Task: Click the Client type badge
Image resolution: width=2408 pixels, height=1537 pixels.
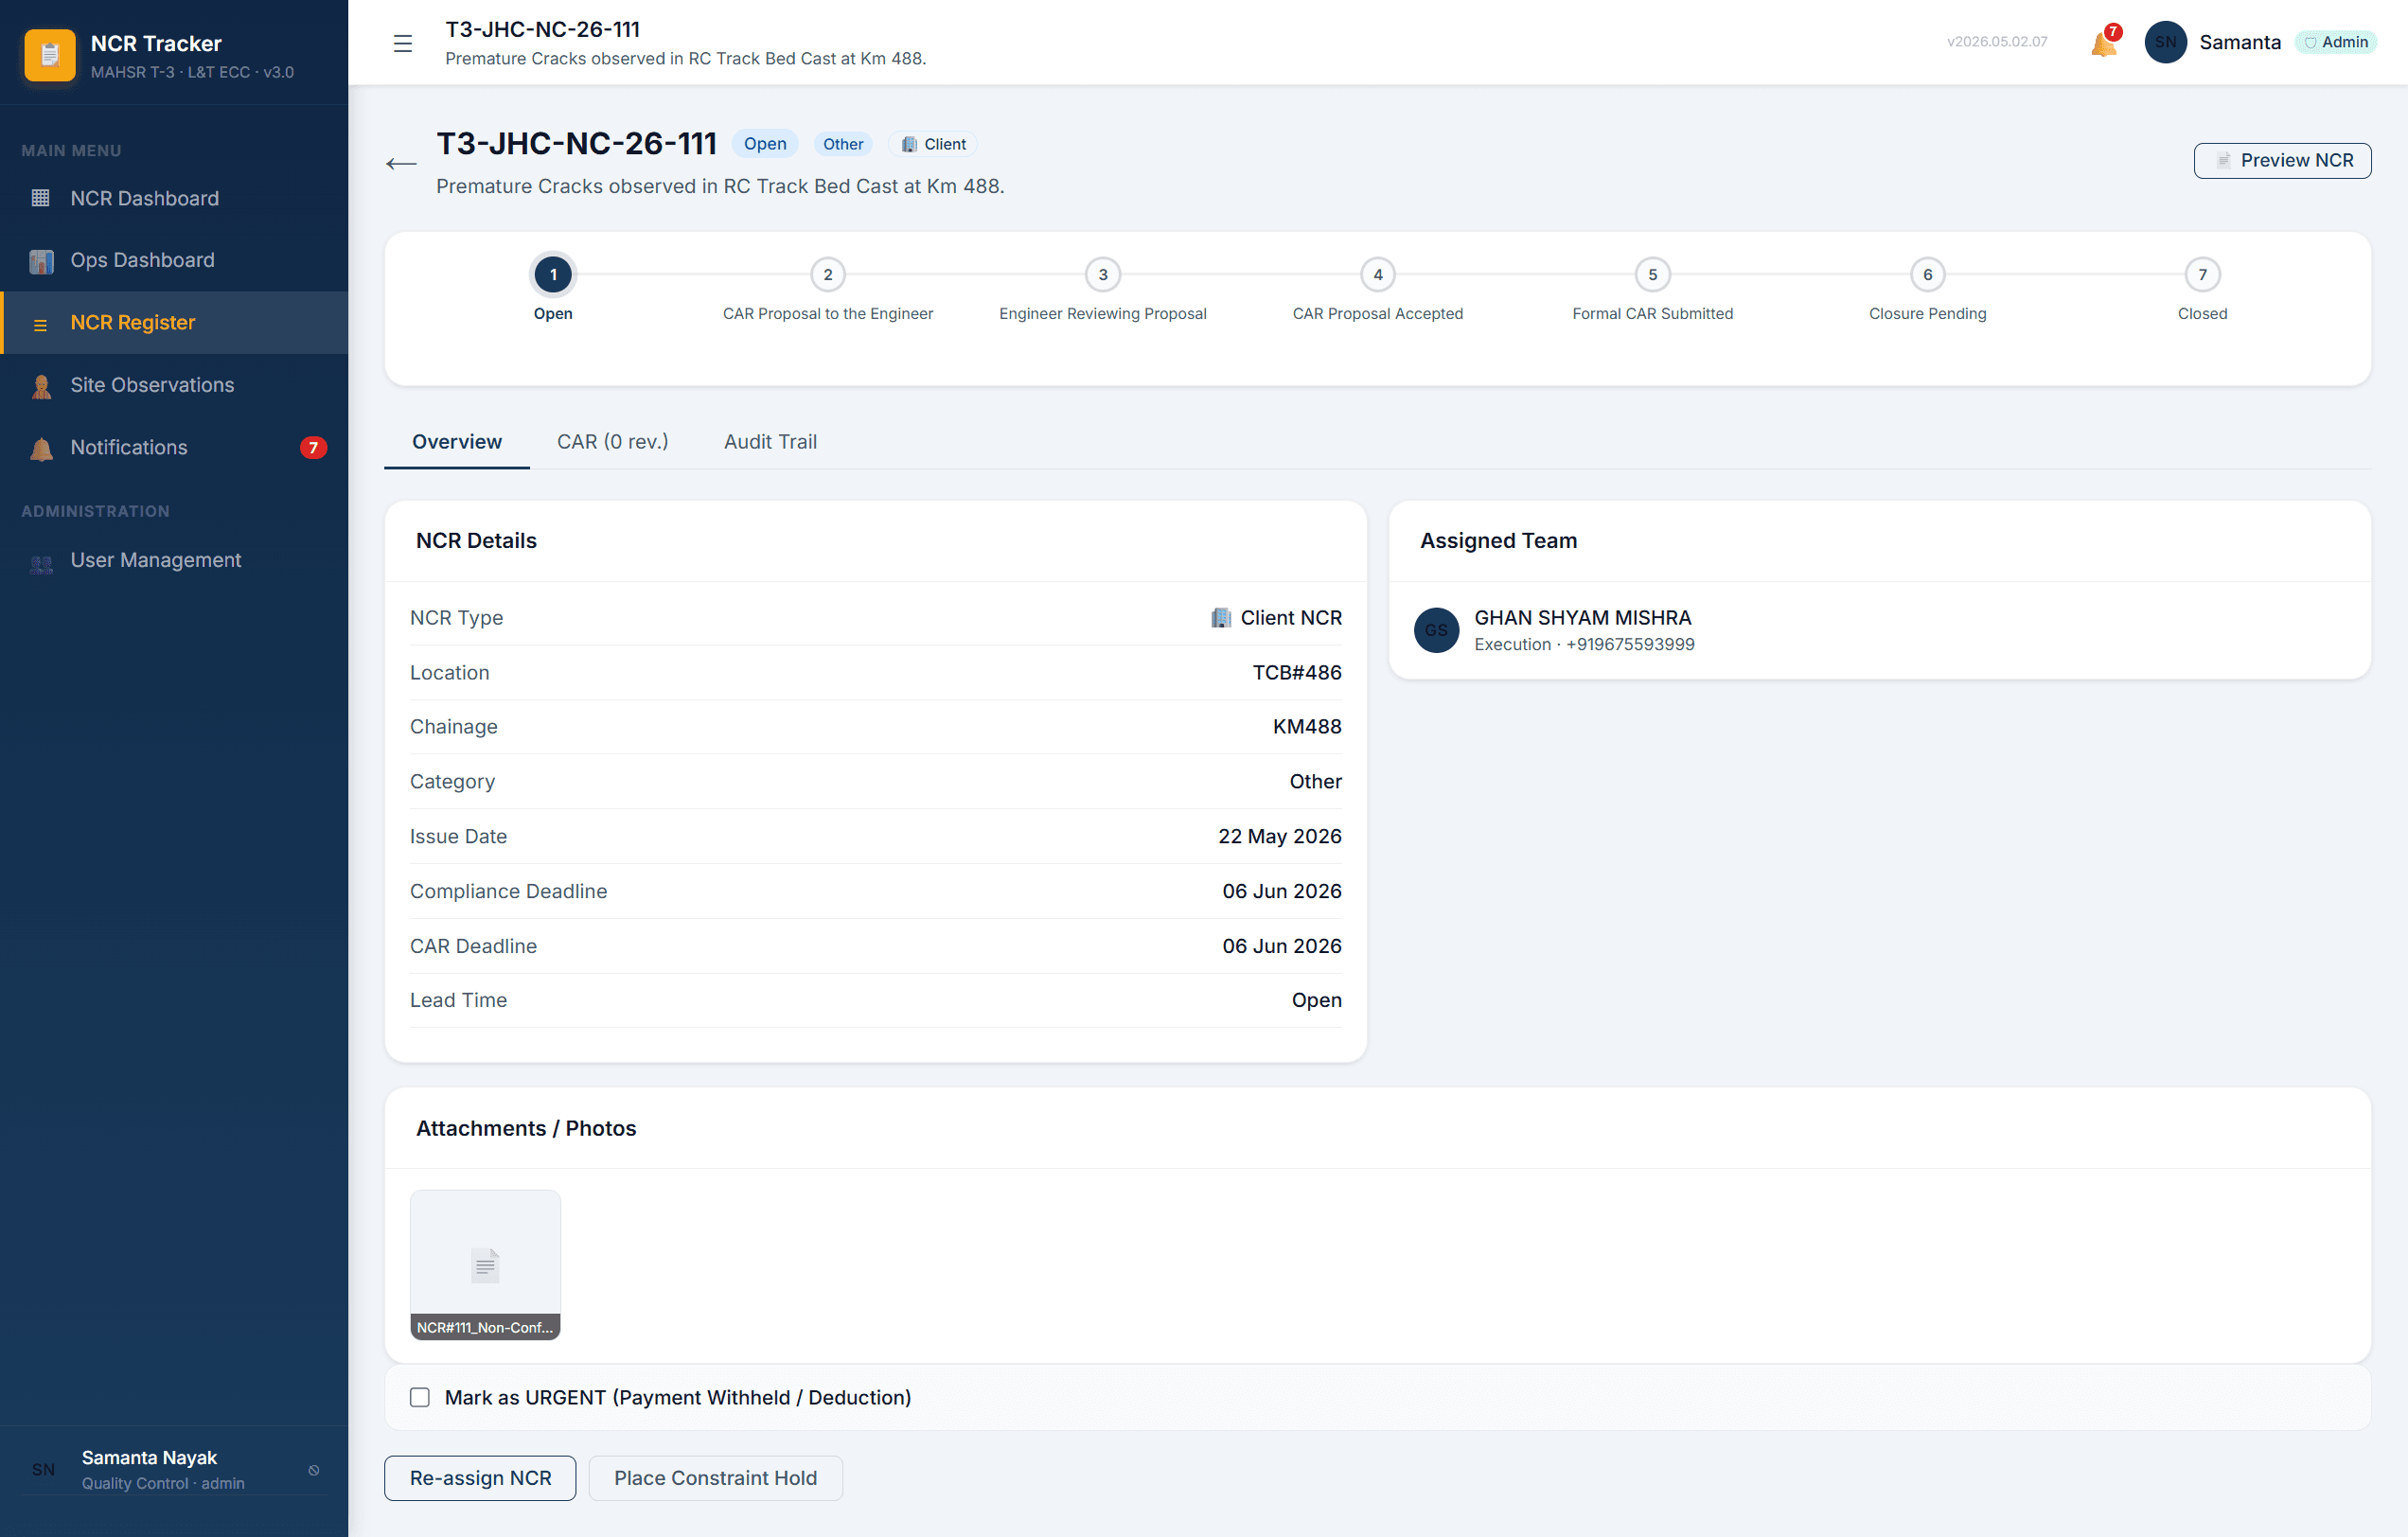Action: pyautogui.click(x=933, y=144)
